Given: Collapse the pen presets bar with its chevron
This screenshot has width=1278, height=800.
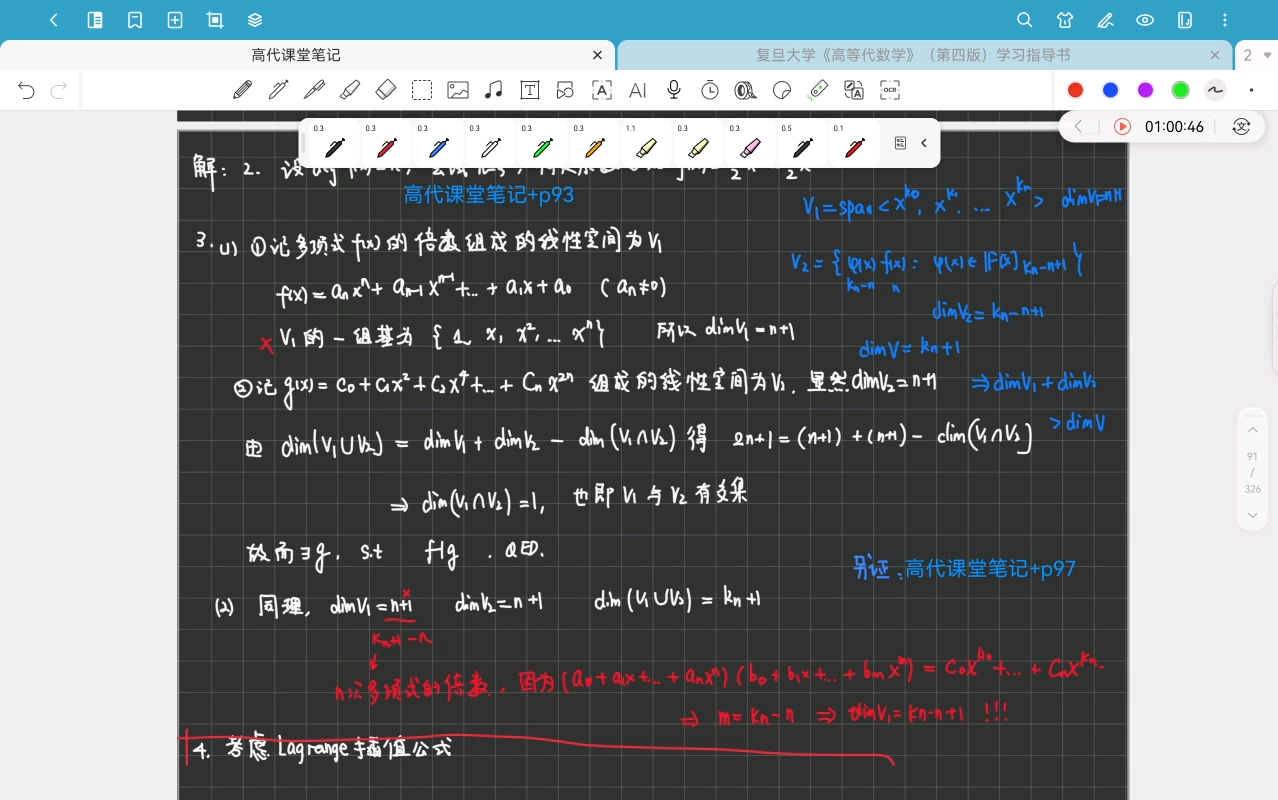Looking at the screenshot, I should coord(924,143).
